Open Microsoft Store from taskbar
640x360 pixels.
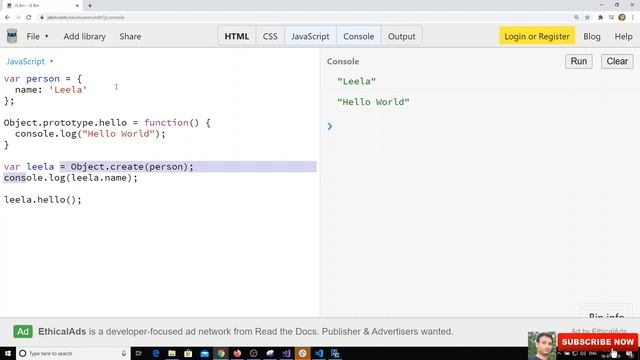coord(188,353)
